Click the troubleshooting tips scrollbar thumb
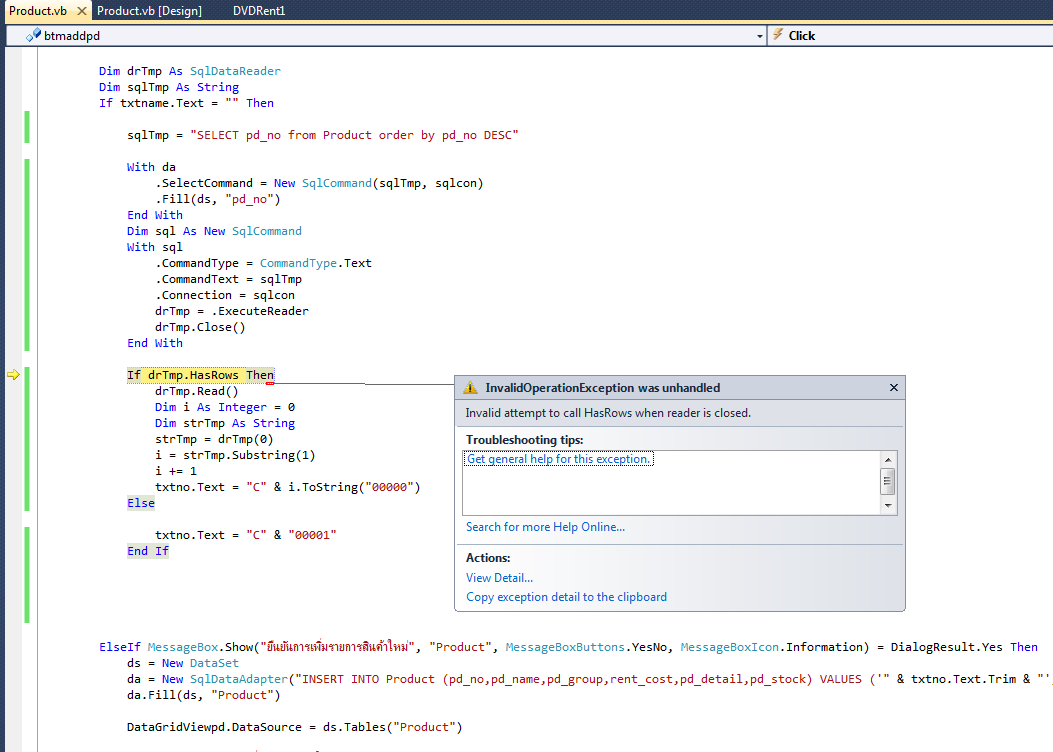 click(x=888, y=481)
